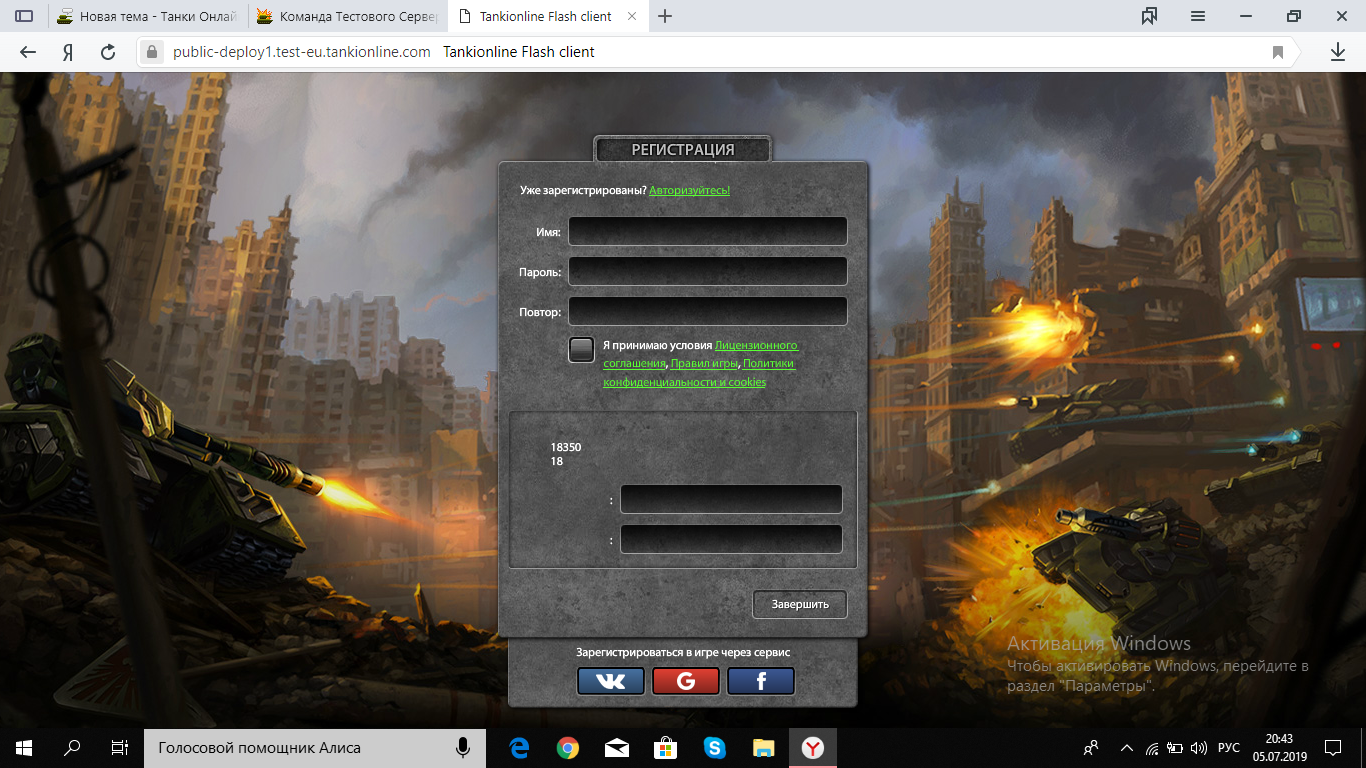Activate Alice microphone icon
The height and width of the screenshot is (768, 1366).
(463, 747)
